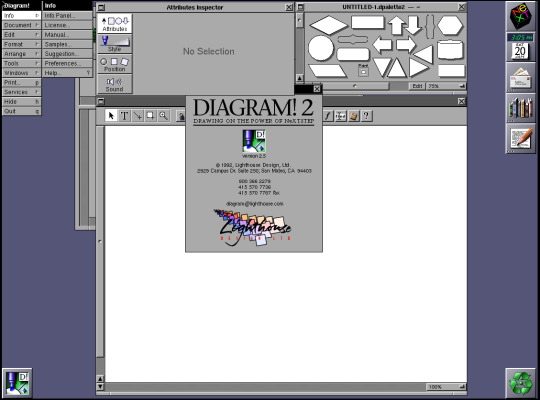Switch inspector to Attributes

(x=115, y=24)
